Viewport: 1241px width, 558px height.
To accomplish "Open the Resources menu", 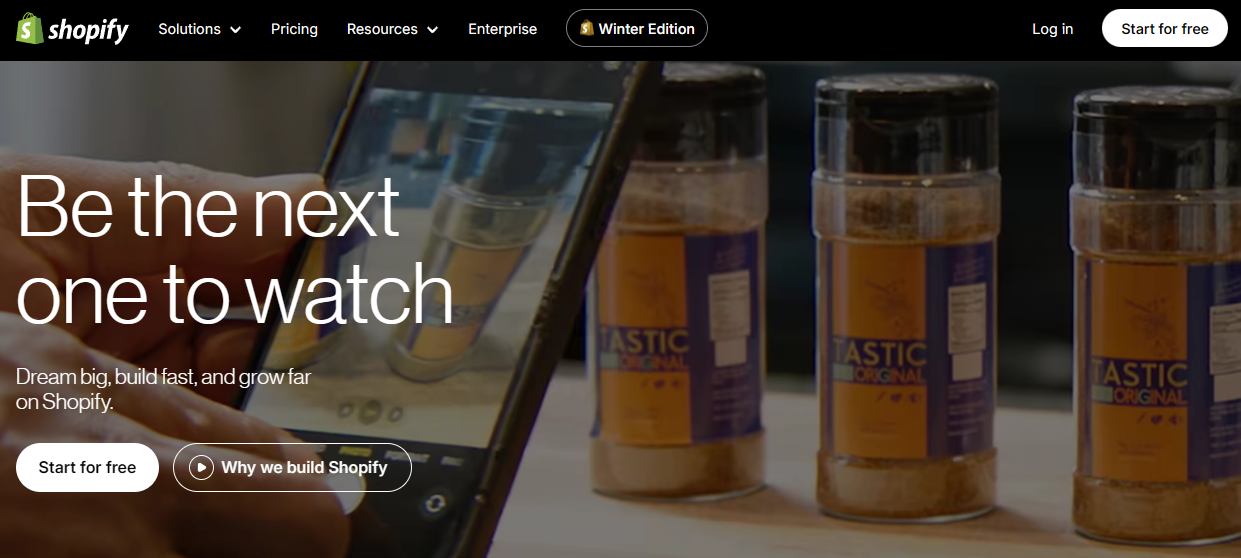I will 383,29.
